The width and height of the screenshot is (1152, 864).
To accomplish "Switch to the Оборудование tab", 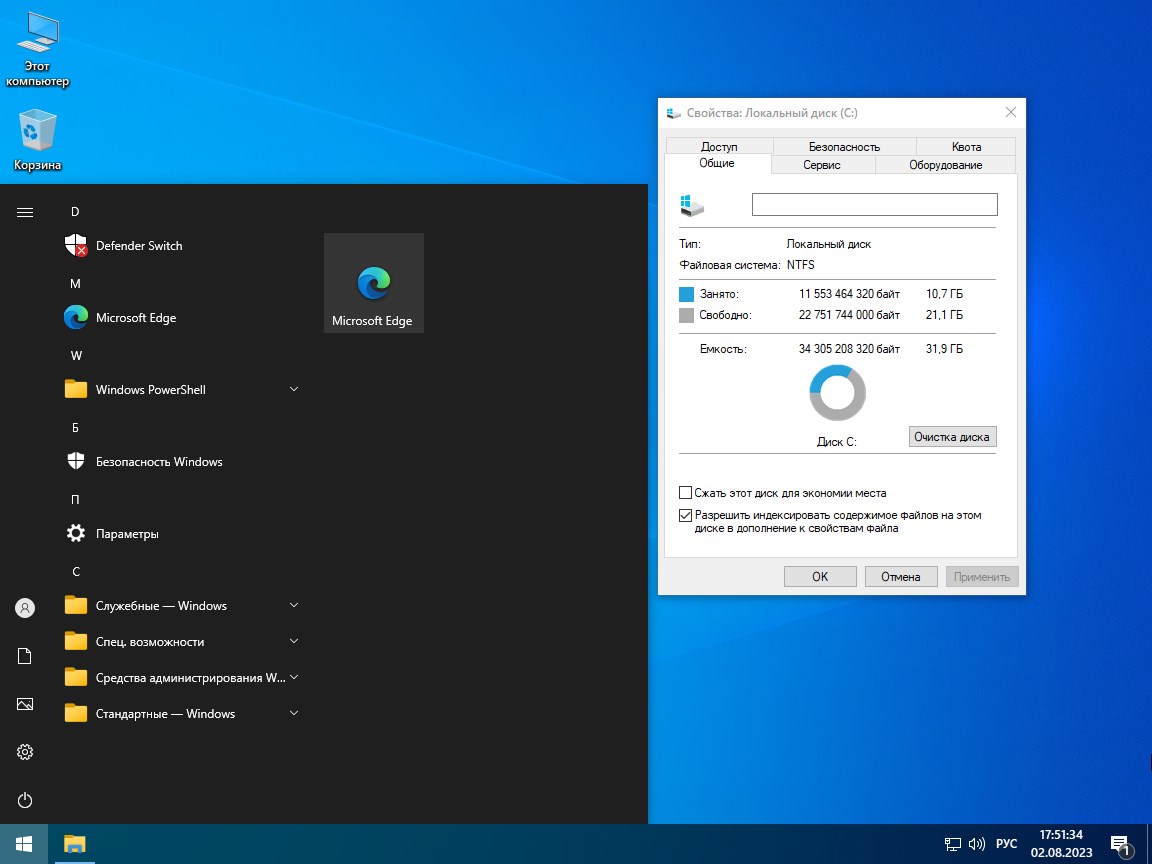I will click(x=944, y=165).
